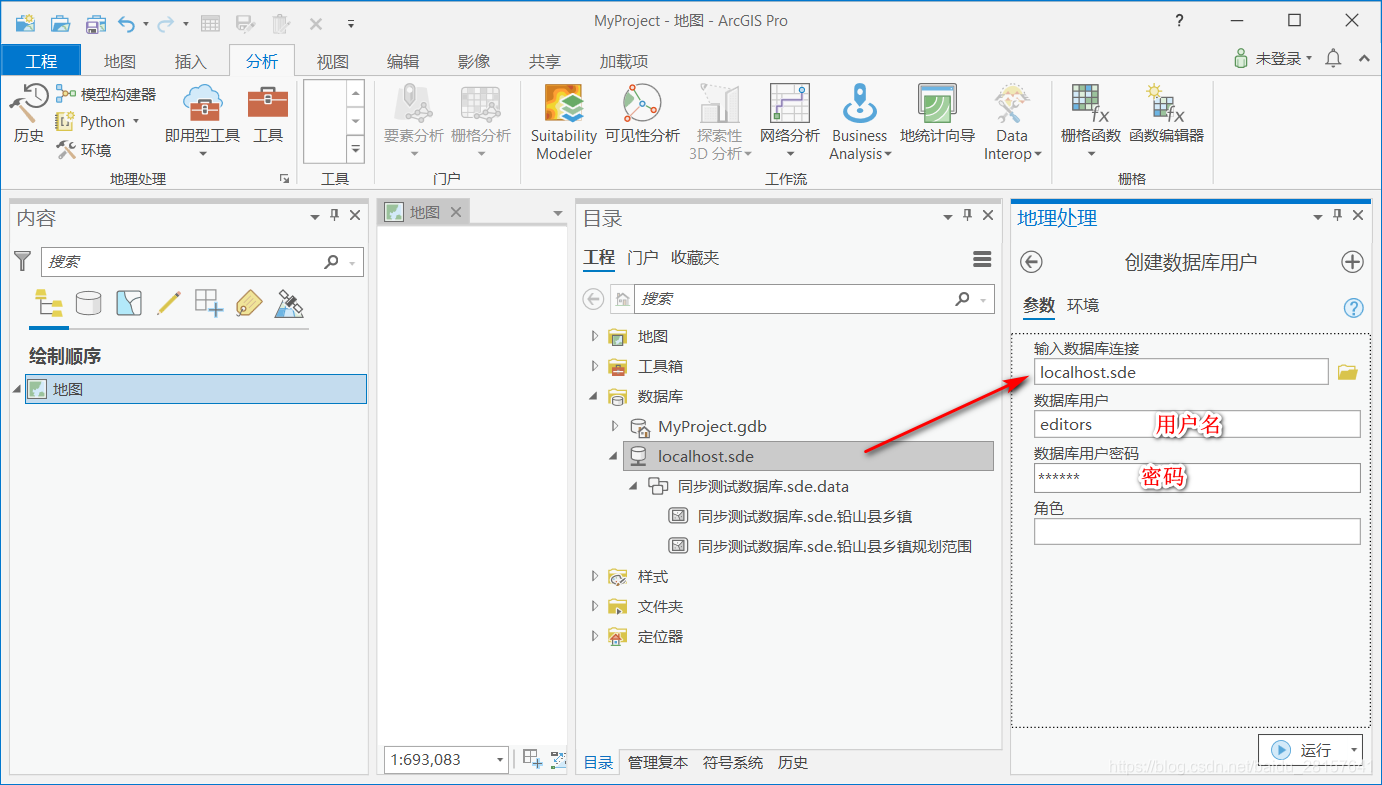Open ModelBuilder (模型构建器)
The width and height of the screenshot is (1382, 785).
pyautogui.click(x=106, y=94)
